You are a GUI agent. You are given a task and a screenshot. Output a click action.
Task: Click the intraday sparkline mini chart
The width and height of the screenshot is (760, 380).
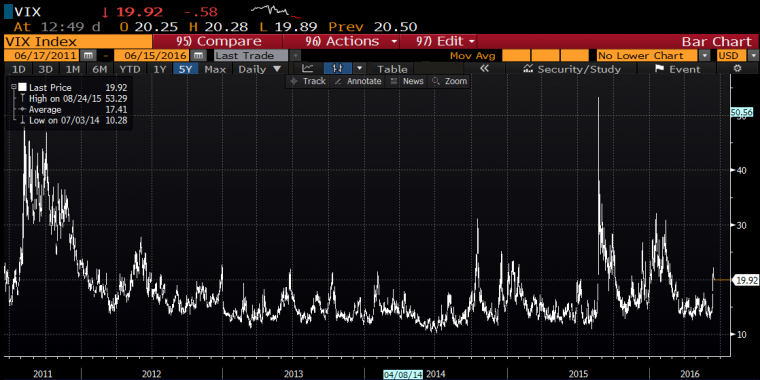276,12
